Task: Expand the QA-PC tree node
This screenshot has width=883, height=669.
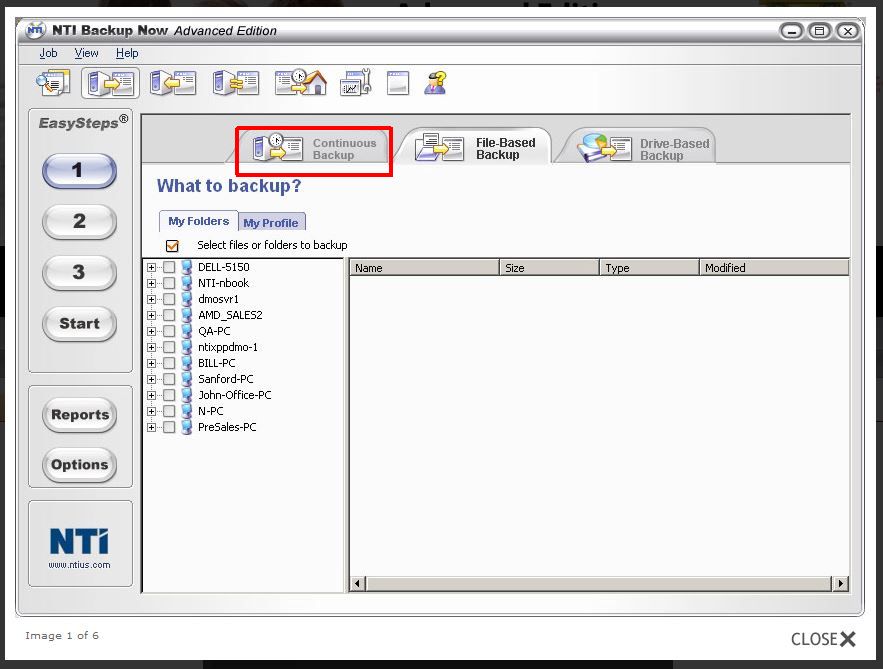Action: click(151, 332)
